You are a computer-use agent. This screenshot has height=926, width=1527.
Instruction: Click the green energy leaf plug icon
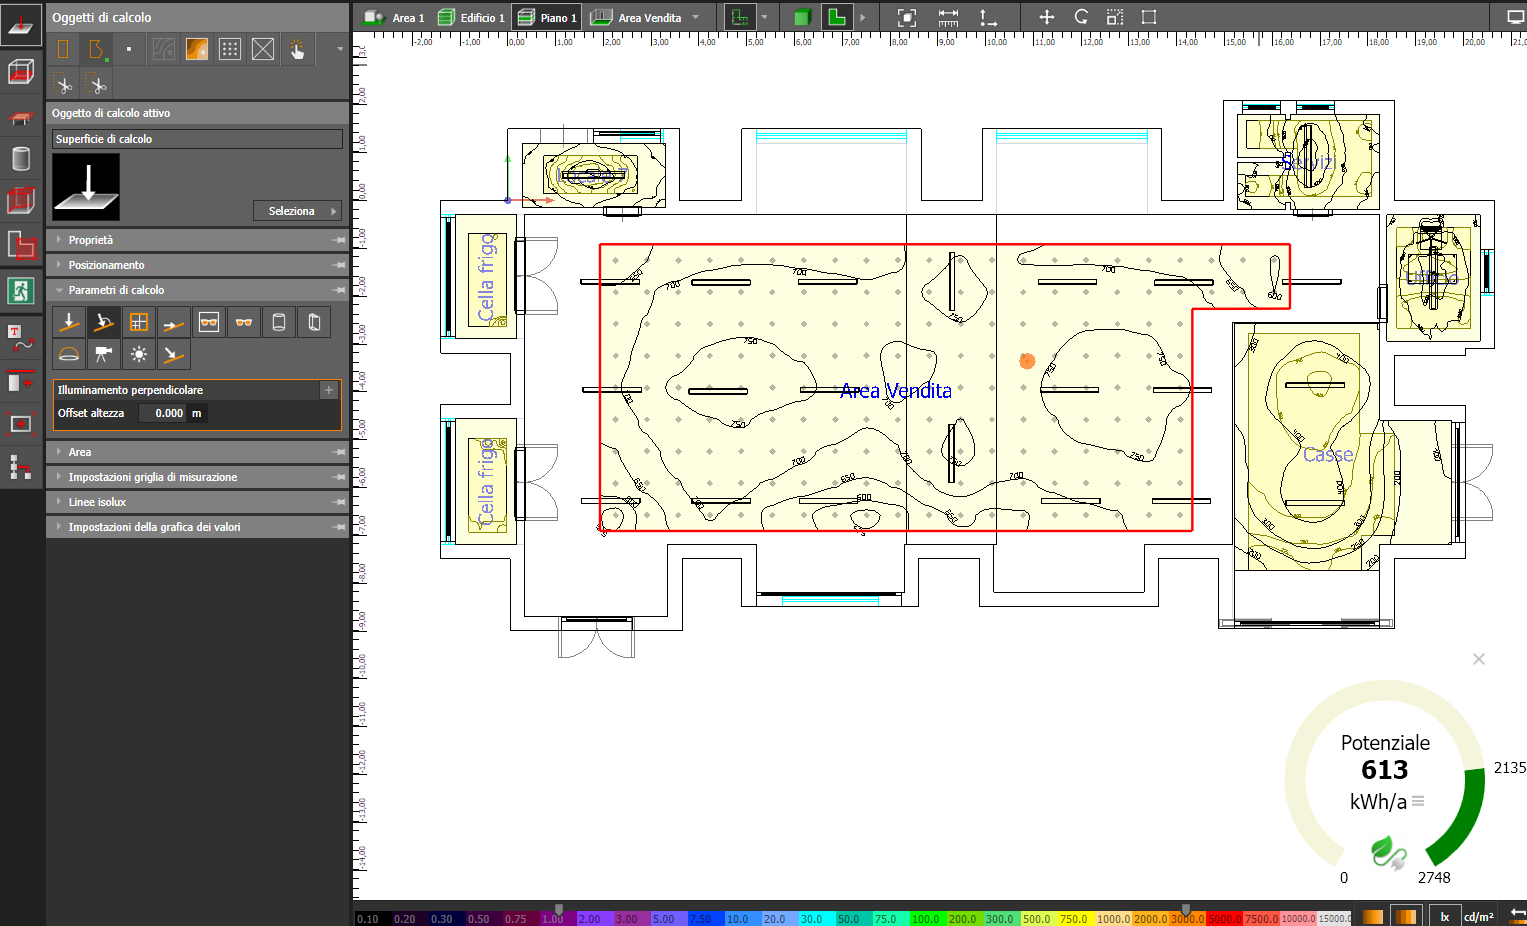coord(1388,853)
